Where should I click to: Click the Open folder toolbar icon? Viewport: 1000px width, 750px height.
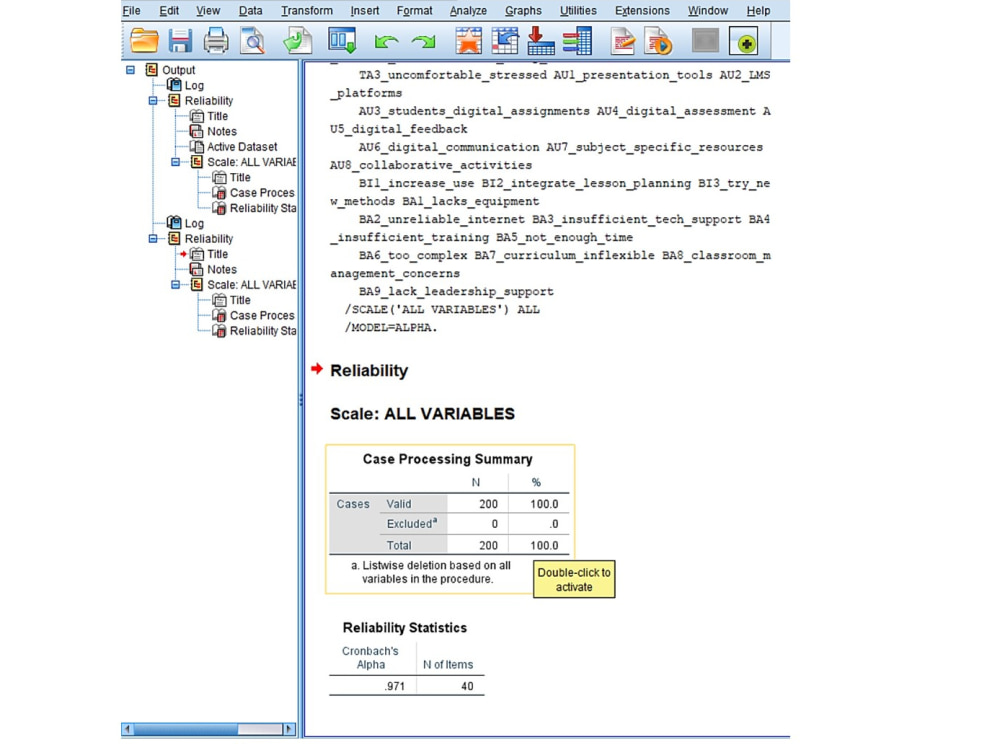[144, 41]
